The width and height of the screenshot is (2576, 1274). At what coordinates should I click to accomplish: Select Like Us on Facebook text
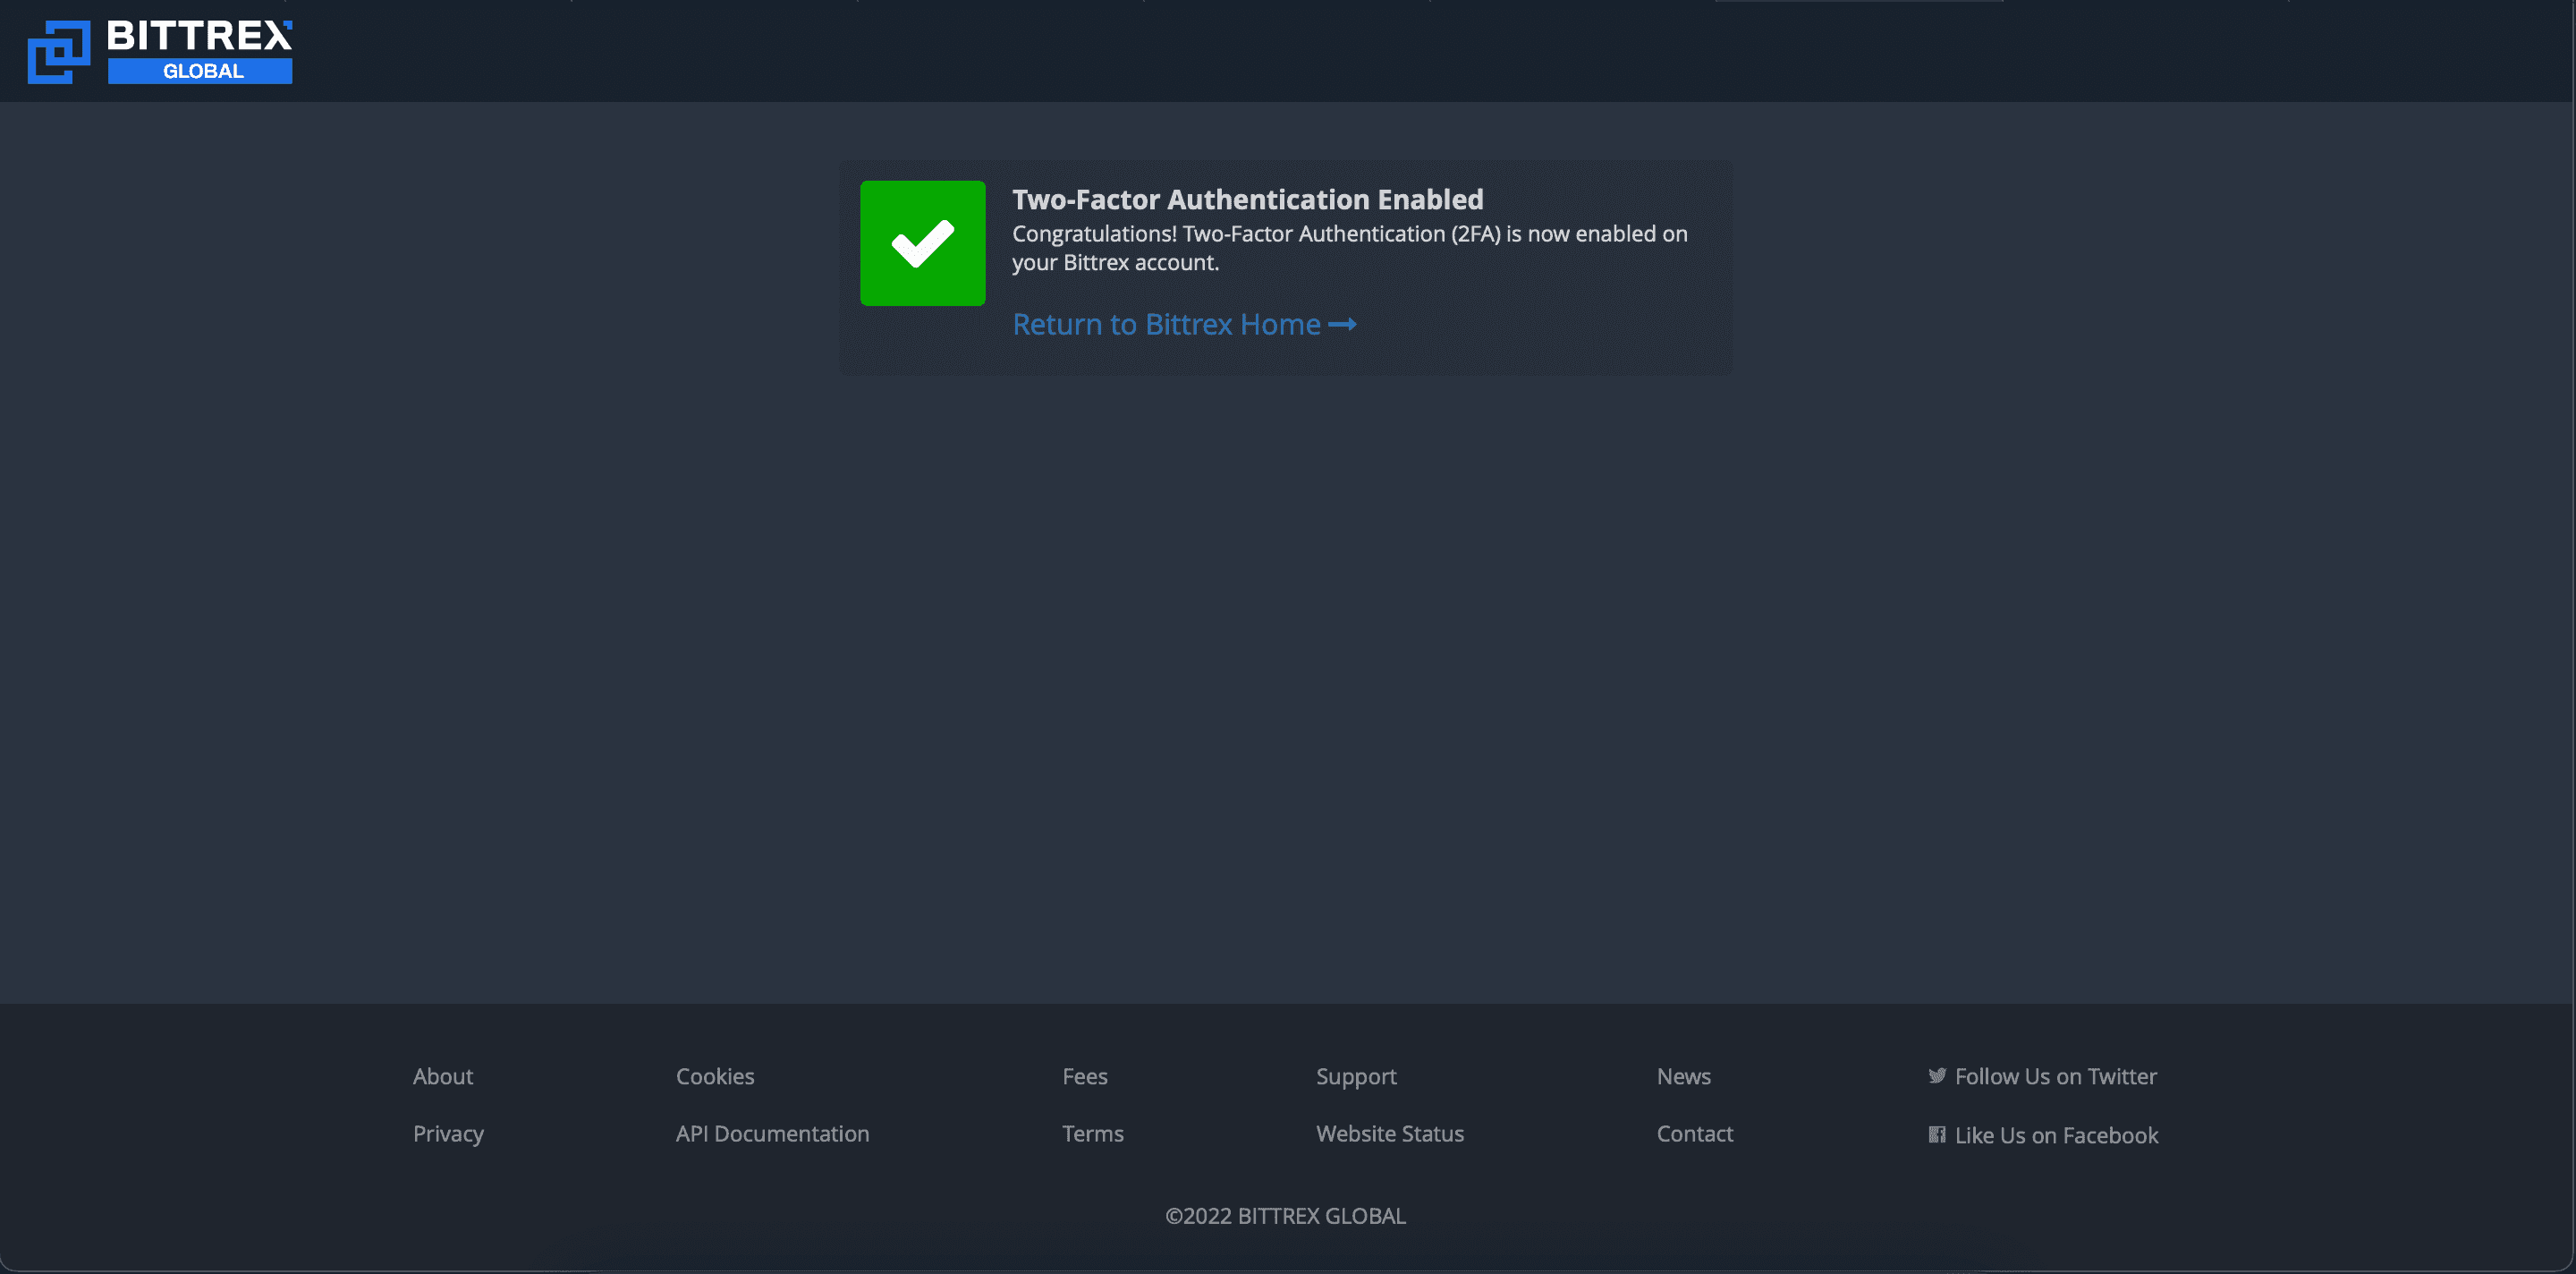click(x=2057, y=1135)
